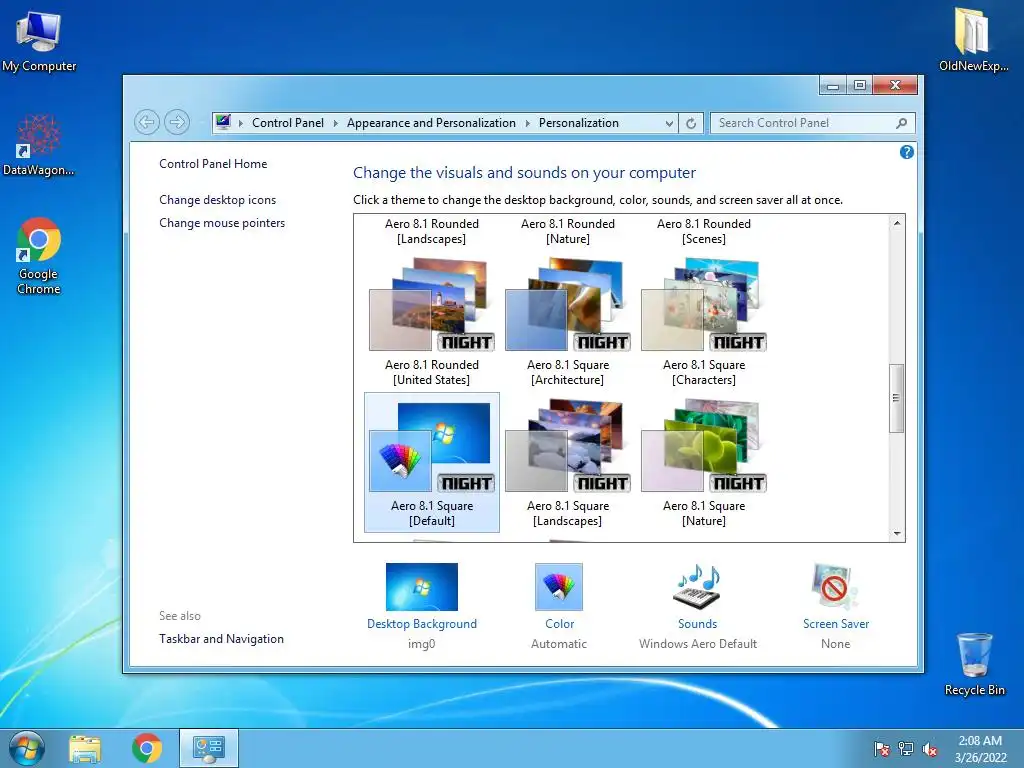The image size is (1024, 768).
Task: Click the Color link text
Action: 560,624
